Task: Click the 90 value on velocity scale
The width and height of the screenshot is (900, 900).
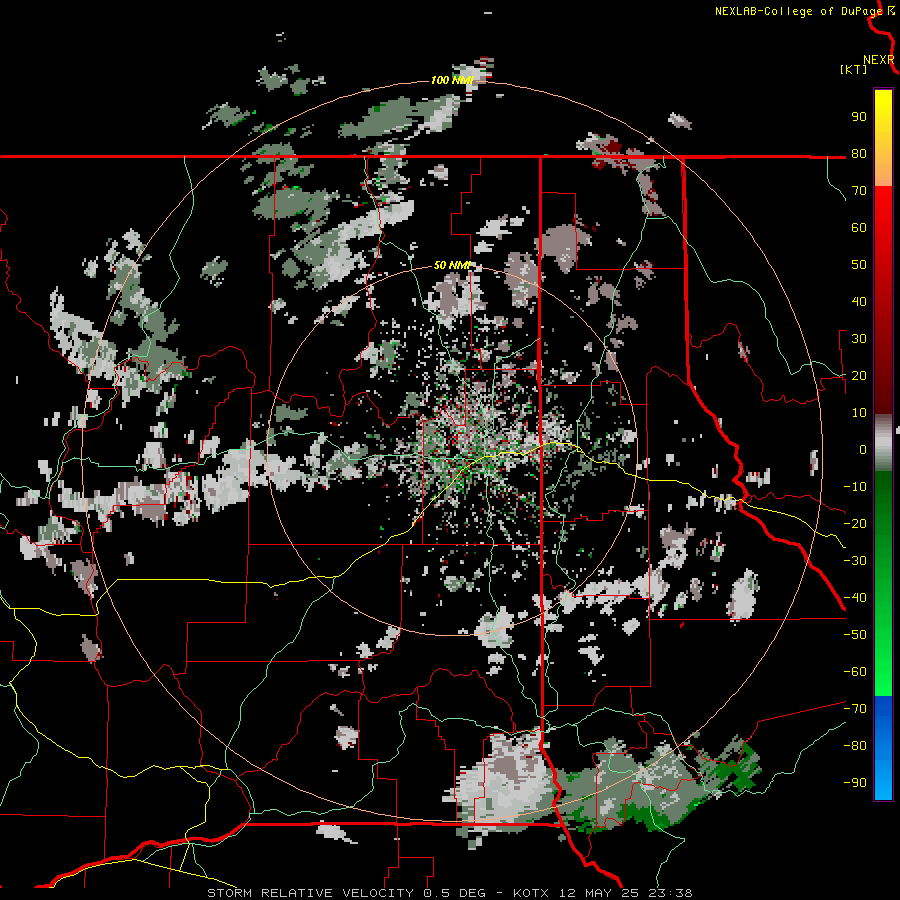Action: tap(859, 117)
